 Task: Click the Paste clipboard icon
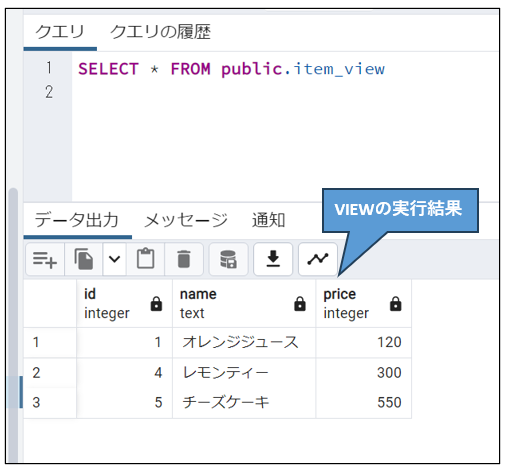(146, 259)
